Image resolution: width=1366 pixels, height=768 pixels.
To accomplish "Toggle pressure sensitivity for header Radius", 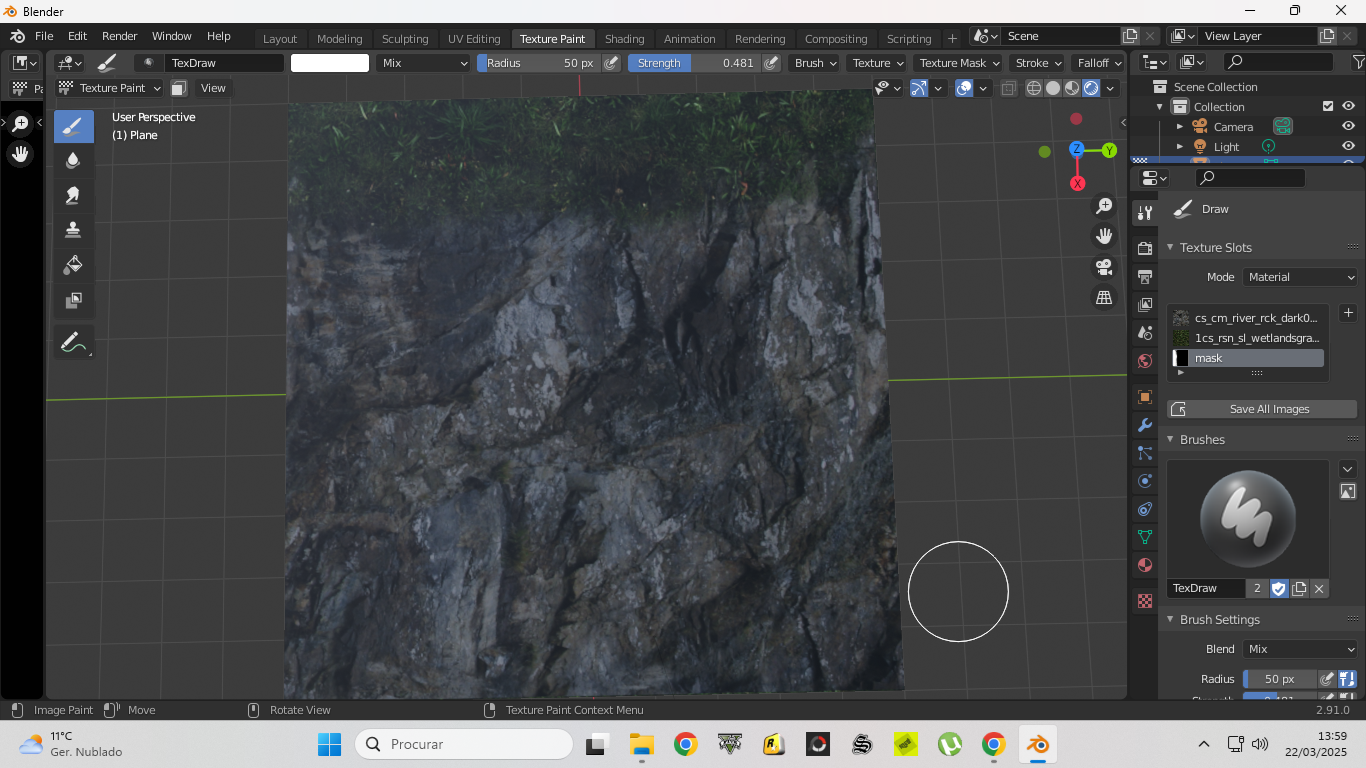I will (x=611, y=63).
